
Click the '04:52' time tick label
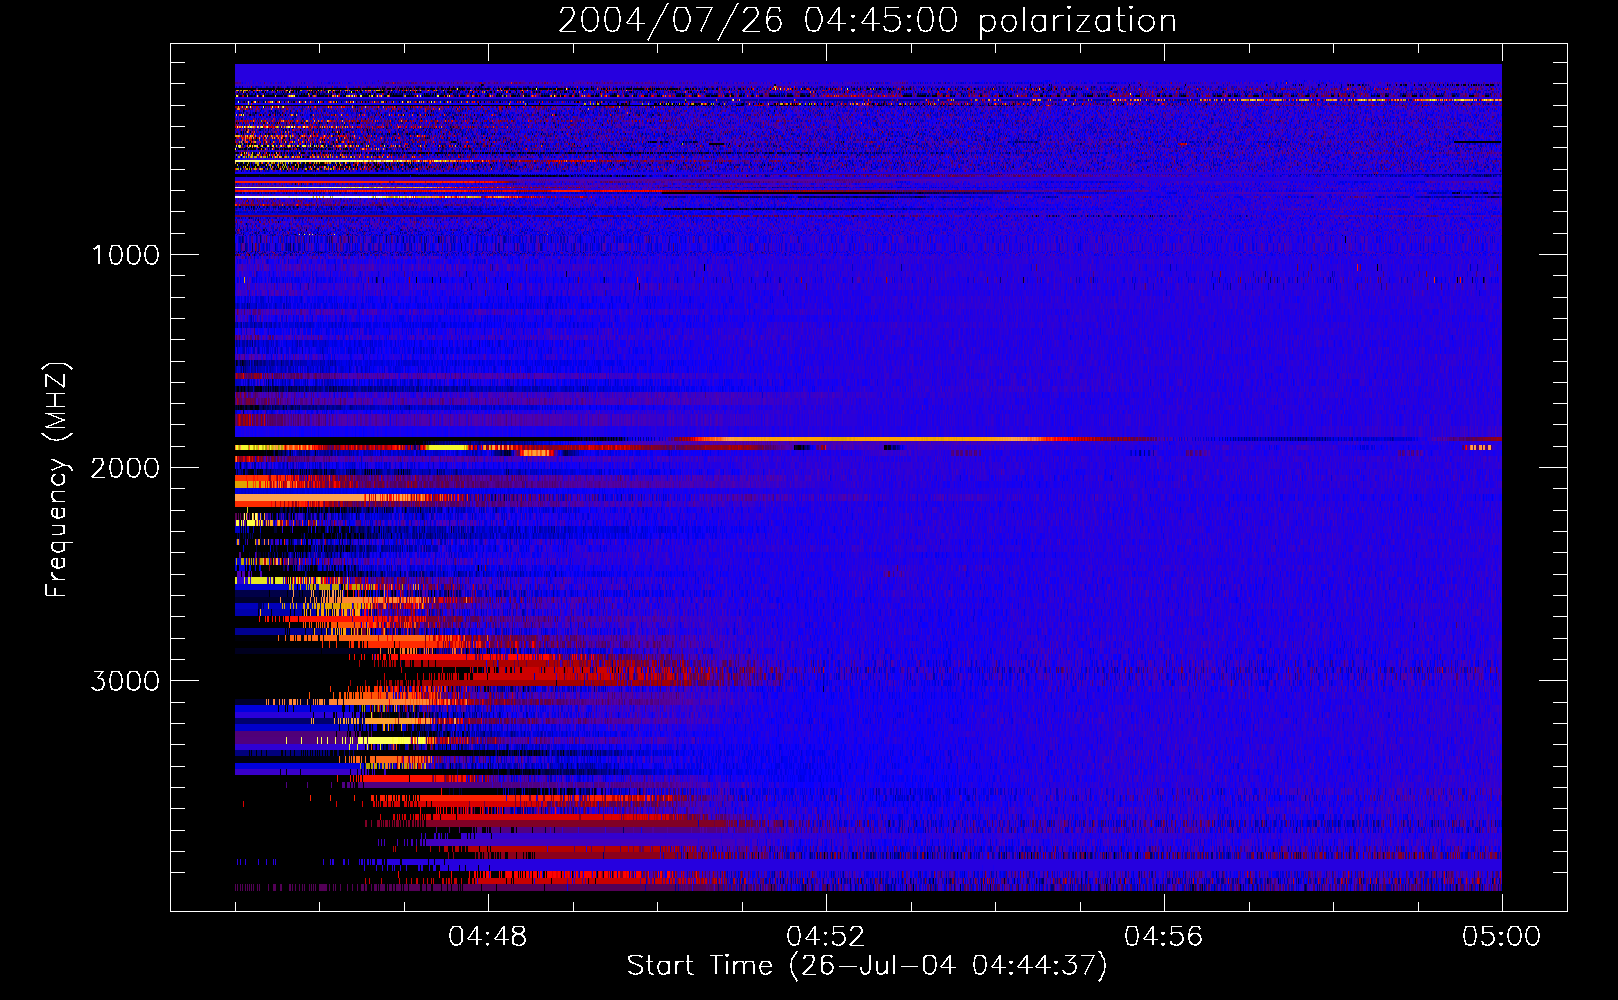(x=826, y=937)
